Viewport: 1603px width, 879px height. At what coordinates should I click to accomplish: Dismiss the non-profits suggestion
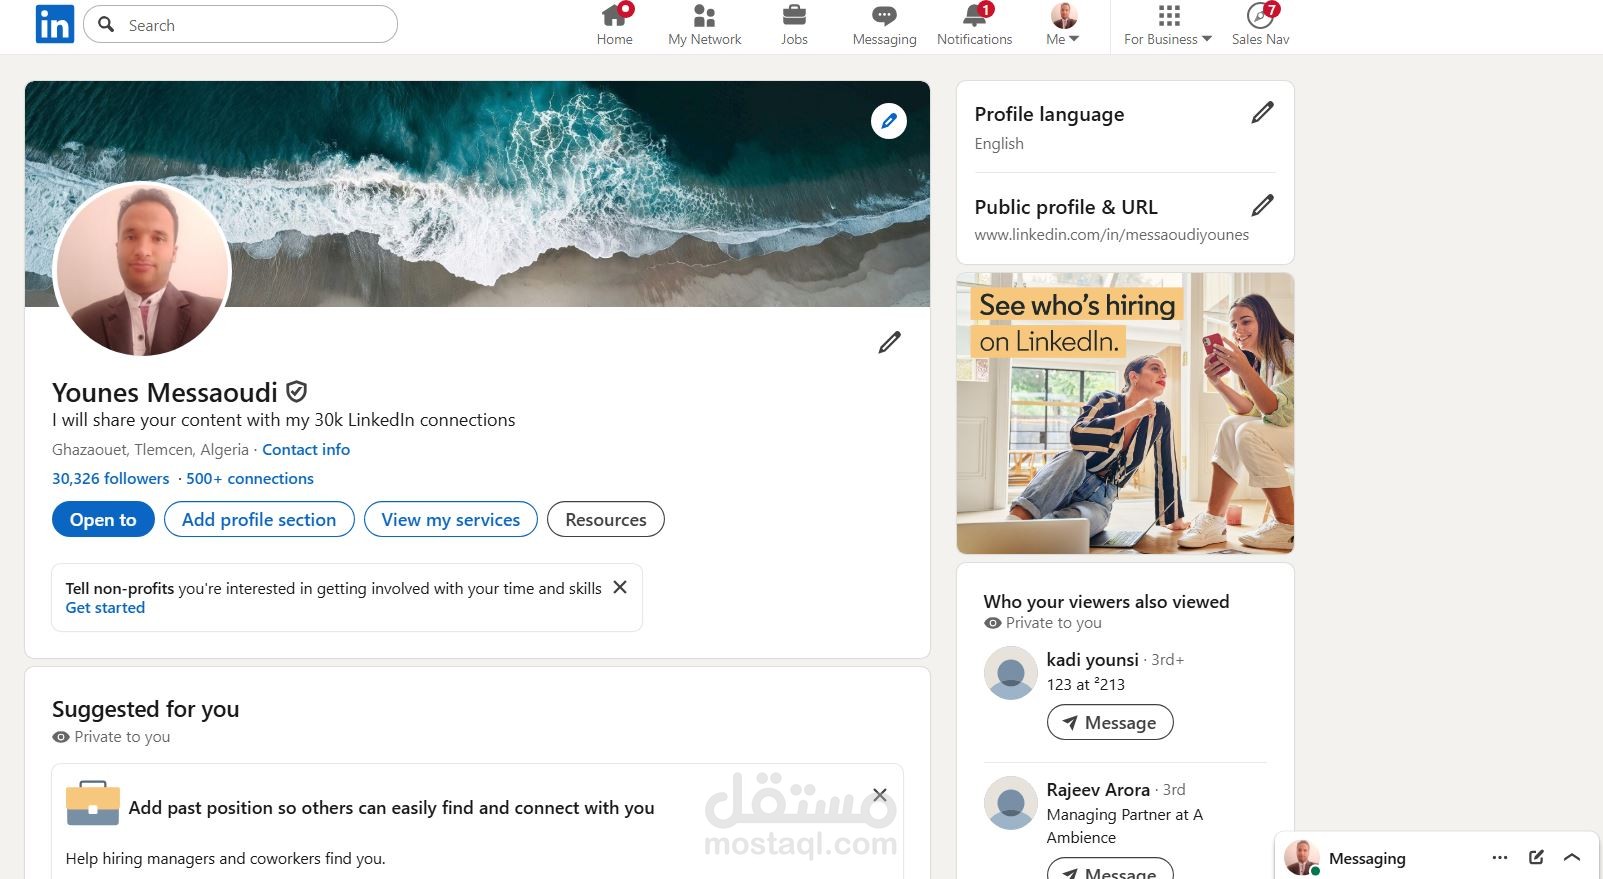[620, 587]
